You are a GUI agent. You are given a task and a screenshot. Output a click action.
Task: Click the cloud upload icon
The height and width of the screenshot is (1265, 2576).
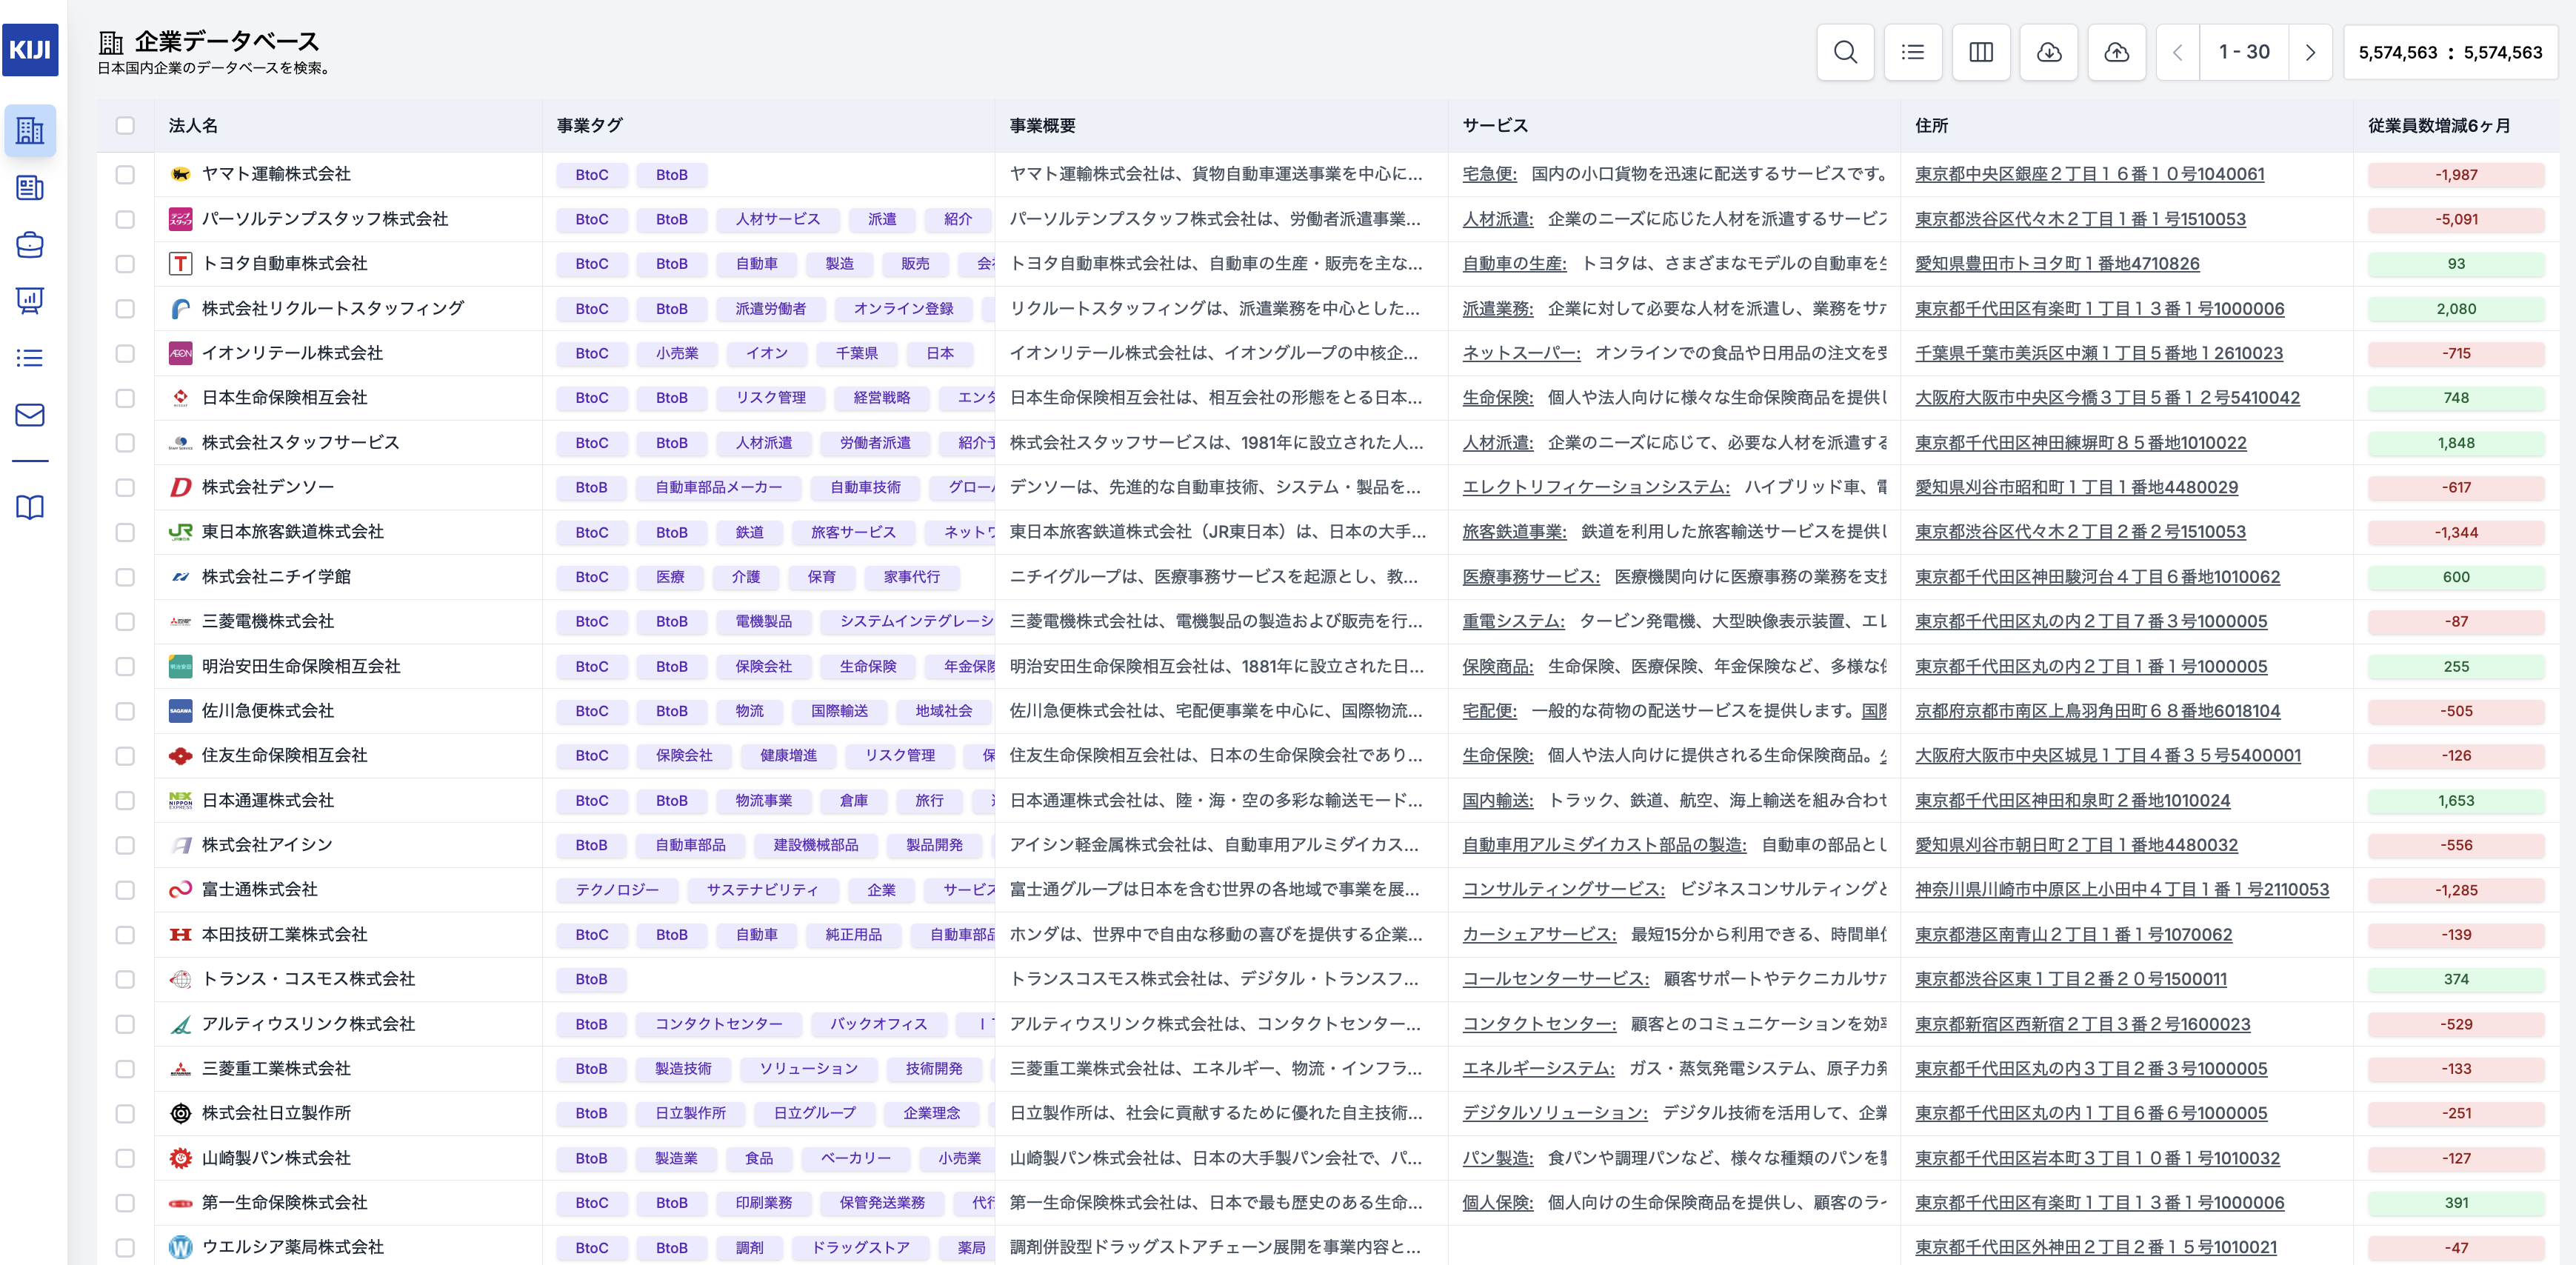[2116, 52]
